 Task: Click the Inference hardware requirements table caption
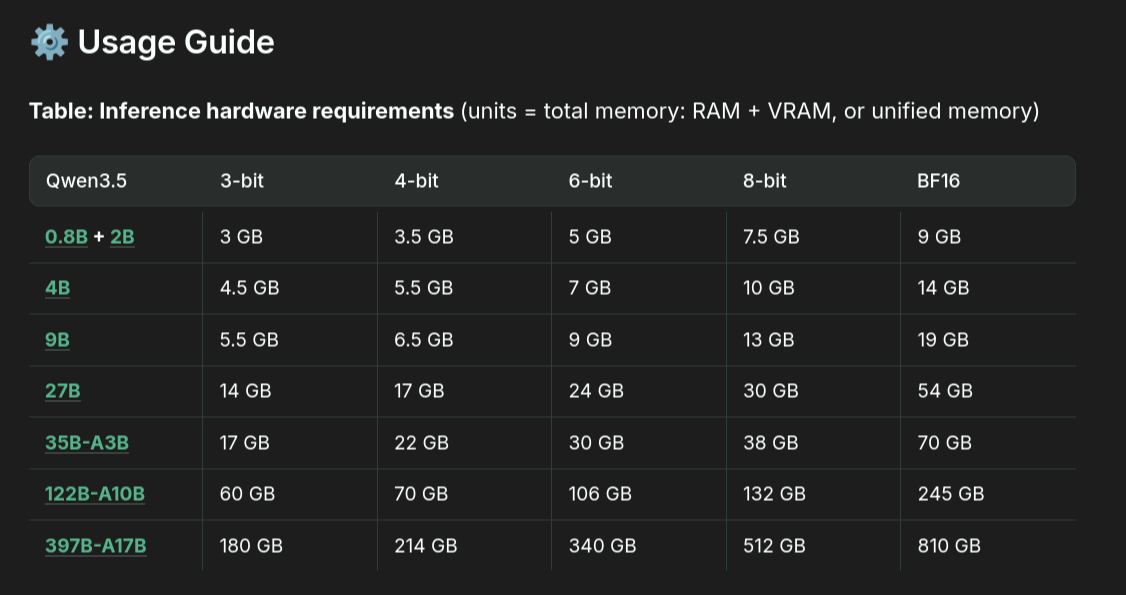241,111
